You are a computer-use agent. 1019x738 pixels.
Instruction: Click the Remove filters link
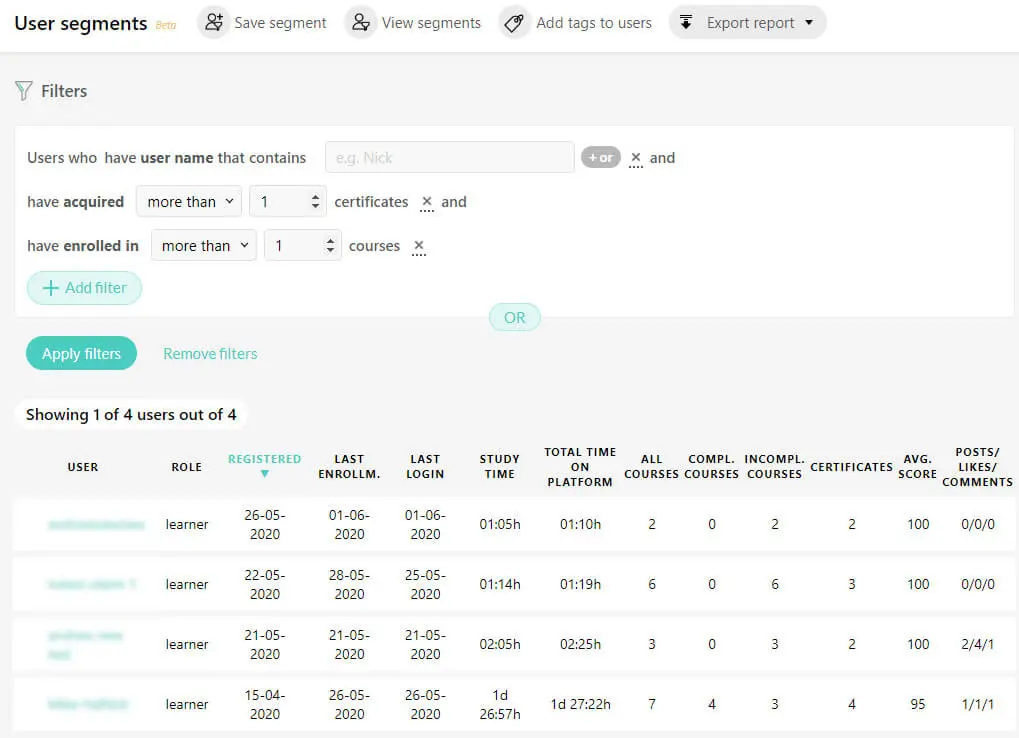210,353
